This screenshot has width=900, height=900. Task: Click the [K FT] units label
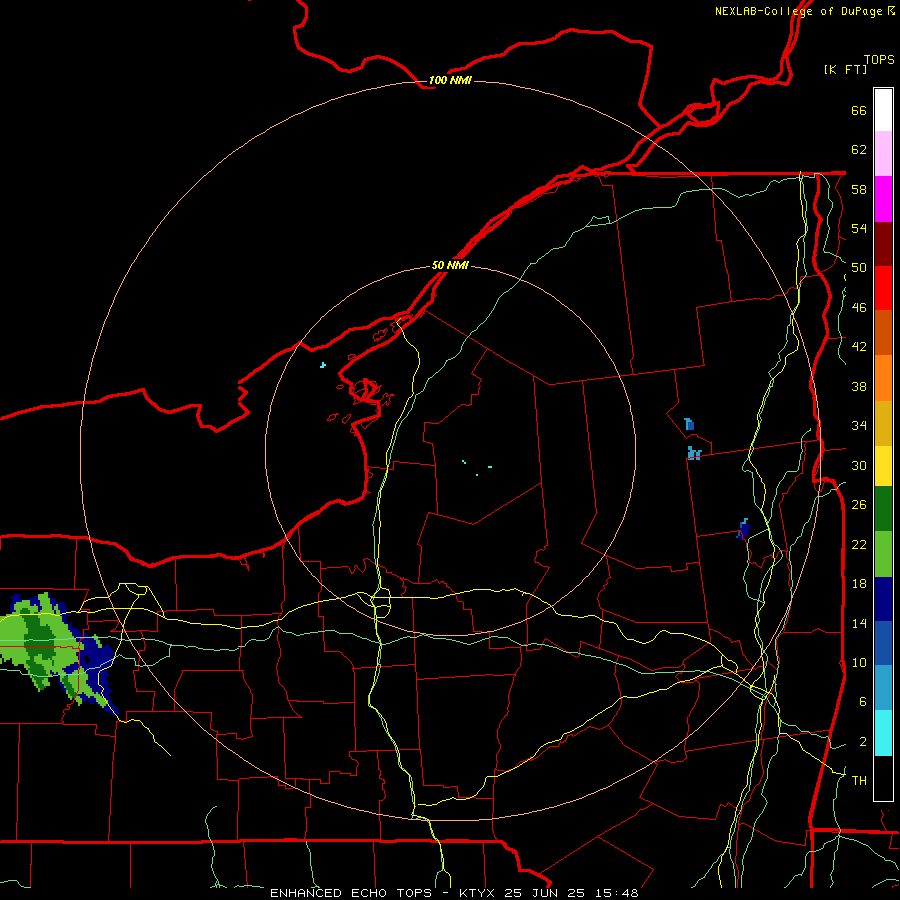(845, 69)
